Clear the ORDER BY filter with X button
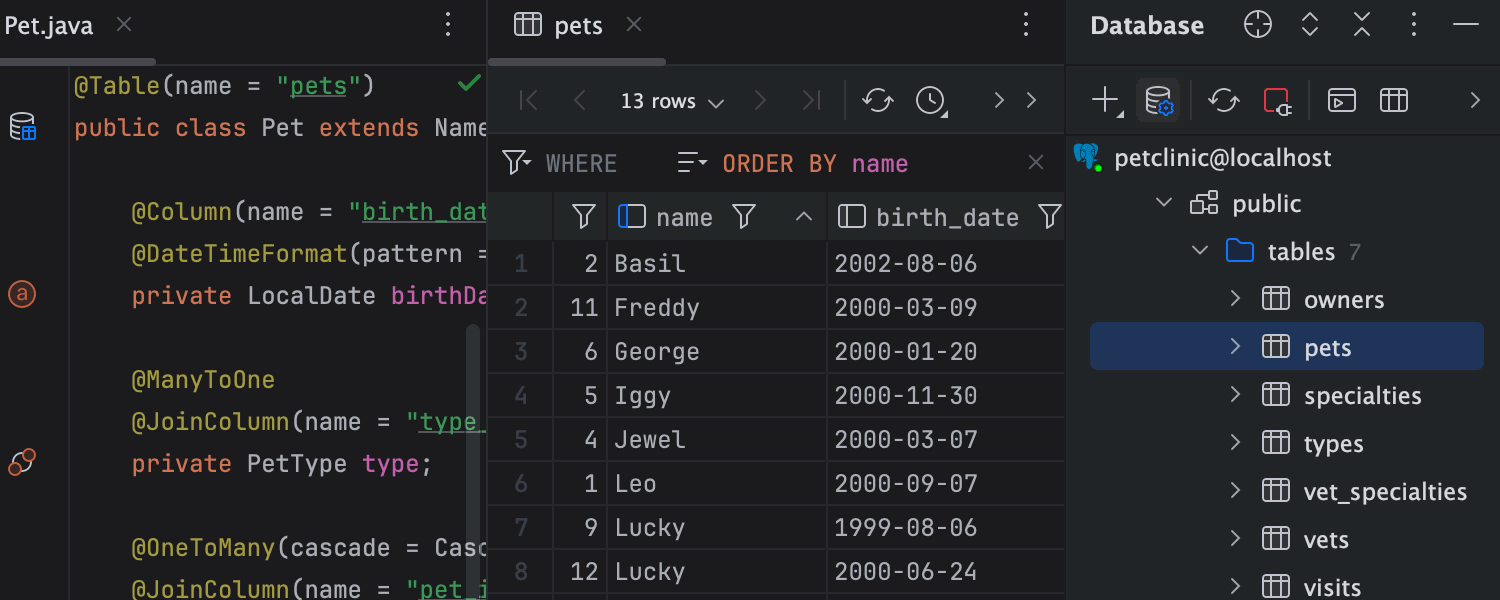1500x600 pixels. point(1036,163)
